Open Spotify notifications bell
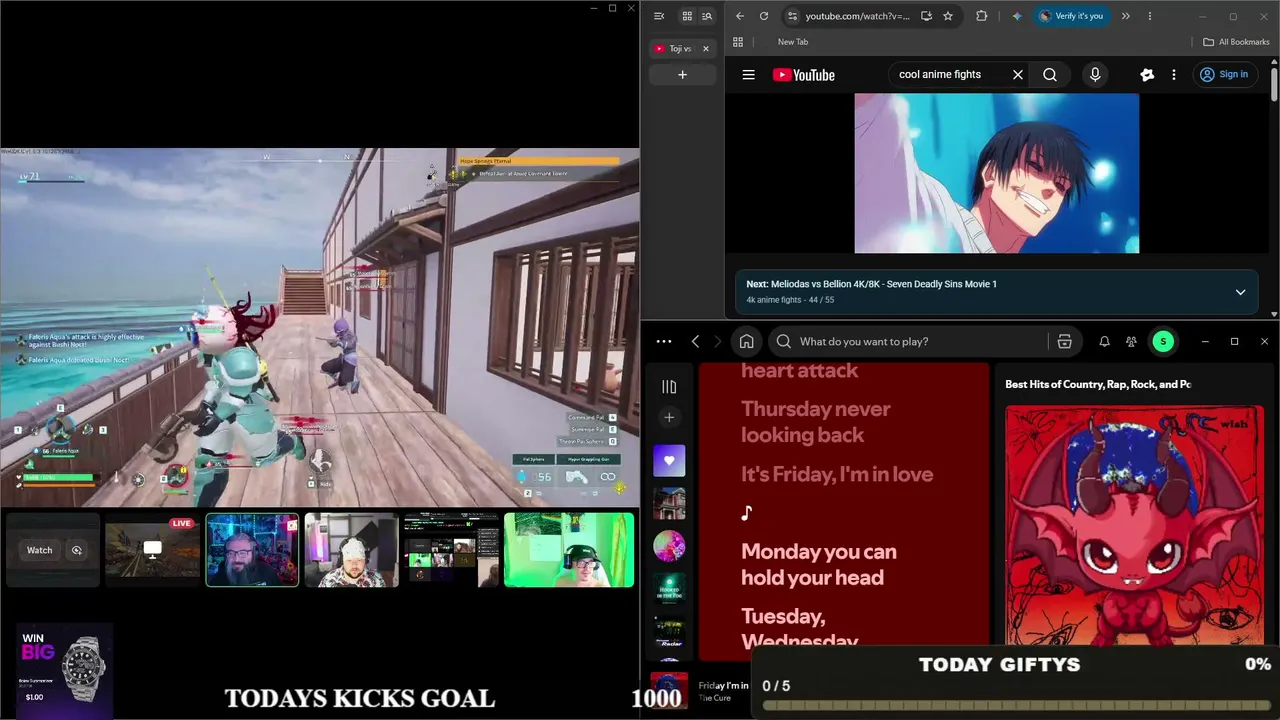Screen dimensions: 1280x720 pos(1104,342)
